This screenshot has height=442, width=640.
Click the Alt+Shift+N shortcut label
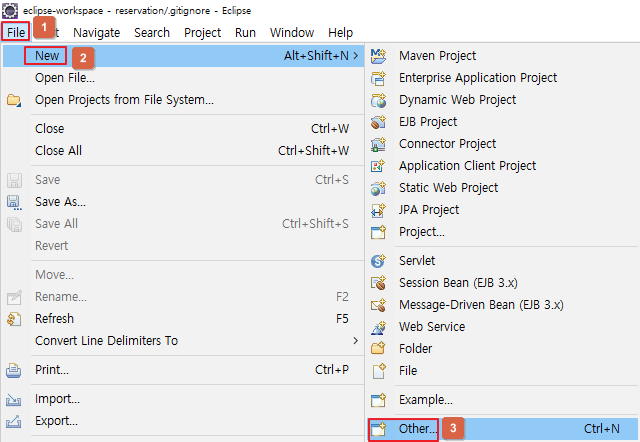pos(316,56)
